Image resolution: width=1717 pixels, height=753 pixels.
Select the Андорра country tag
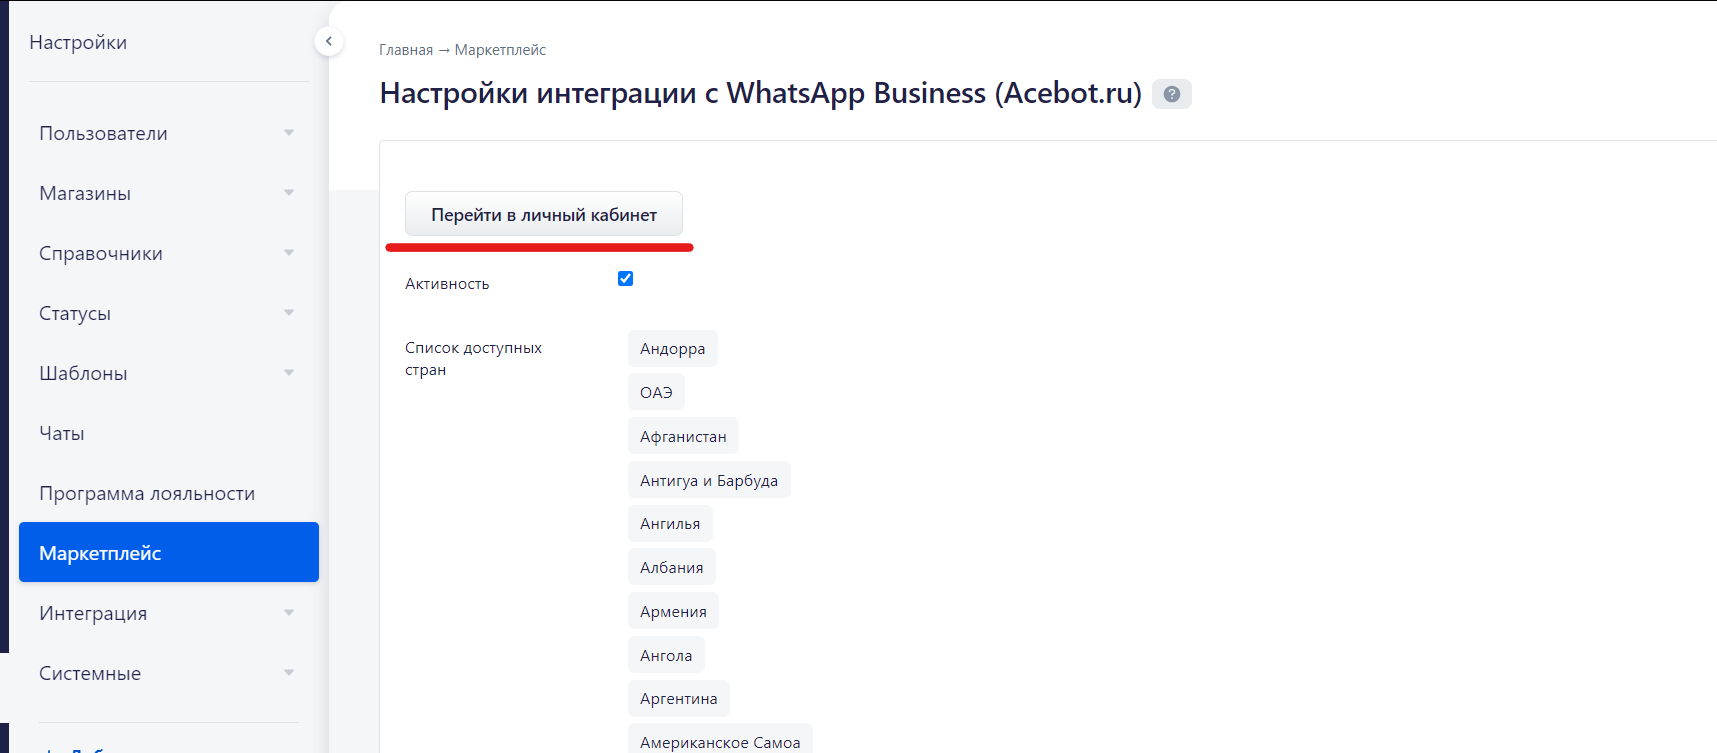[673, 348]
